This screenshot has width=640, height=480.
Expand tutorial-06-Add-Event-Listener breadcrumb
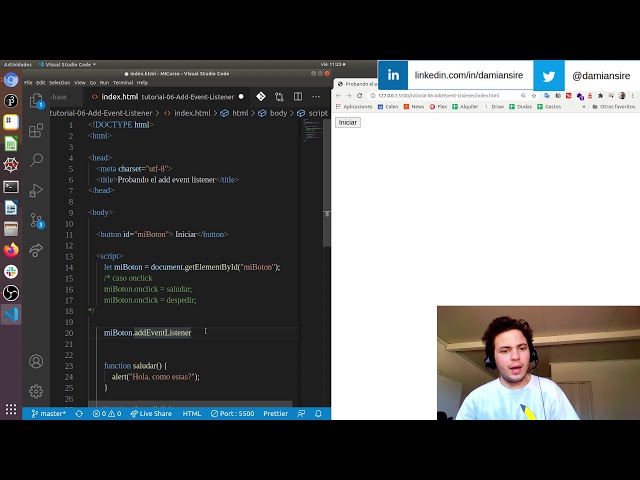(101, 113)
